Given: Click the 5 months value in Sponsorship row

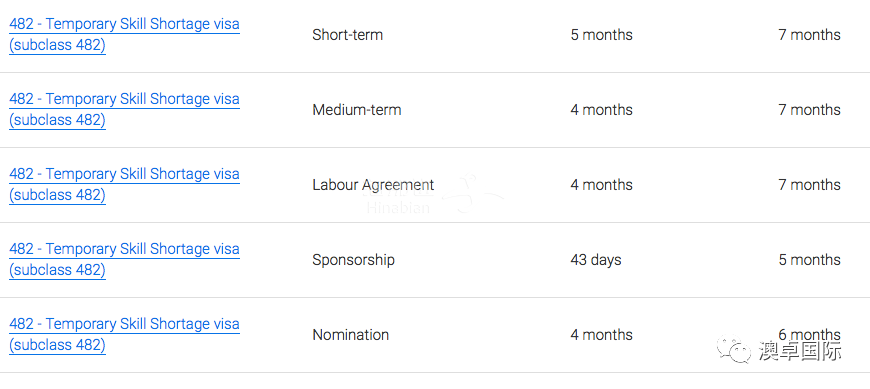Looking at the screenshot, I should click(x=810, y=260).
